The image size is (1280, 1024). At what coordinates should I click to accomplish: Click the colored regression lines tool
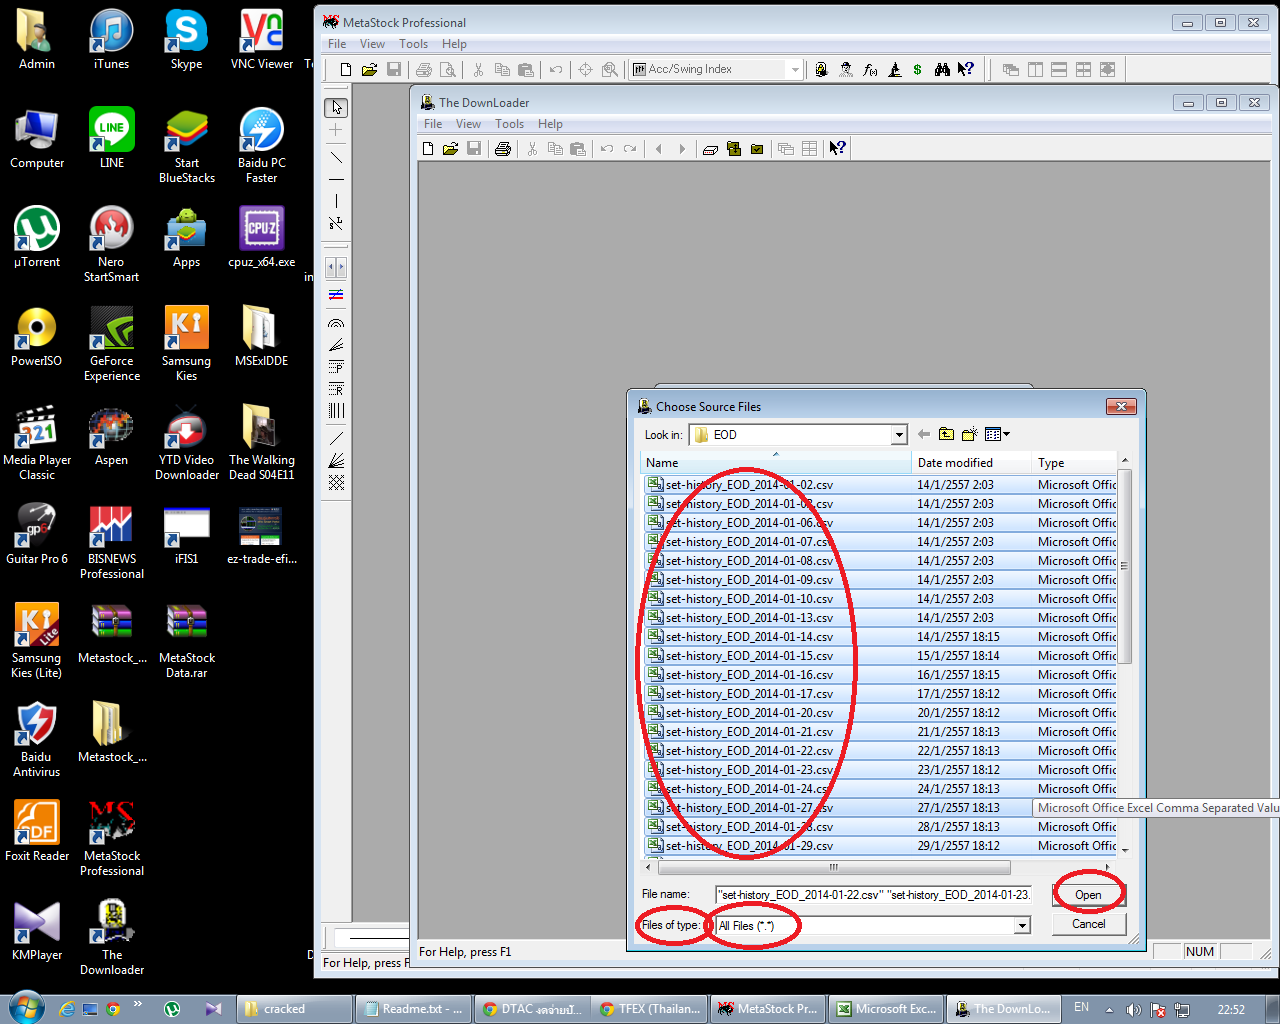(336, 295)
